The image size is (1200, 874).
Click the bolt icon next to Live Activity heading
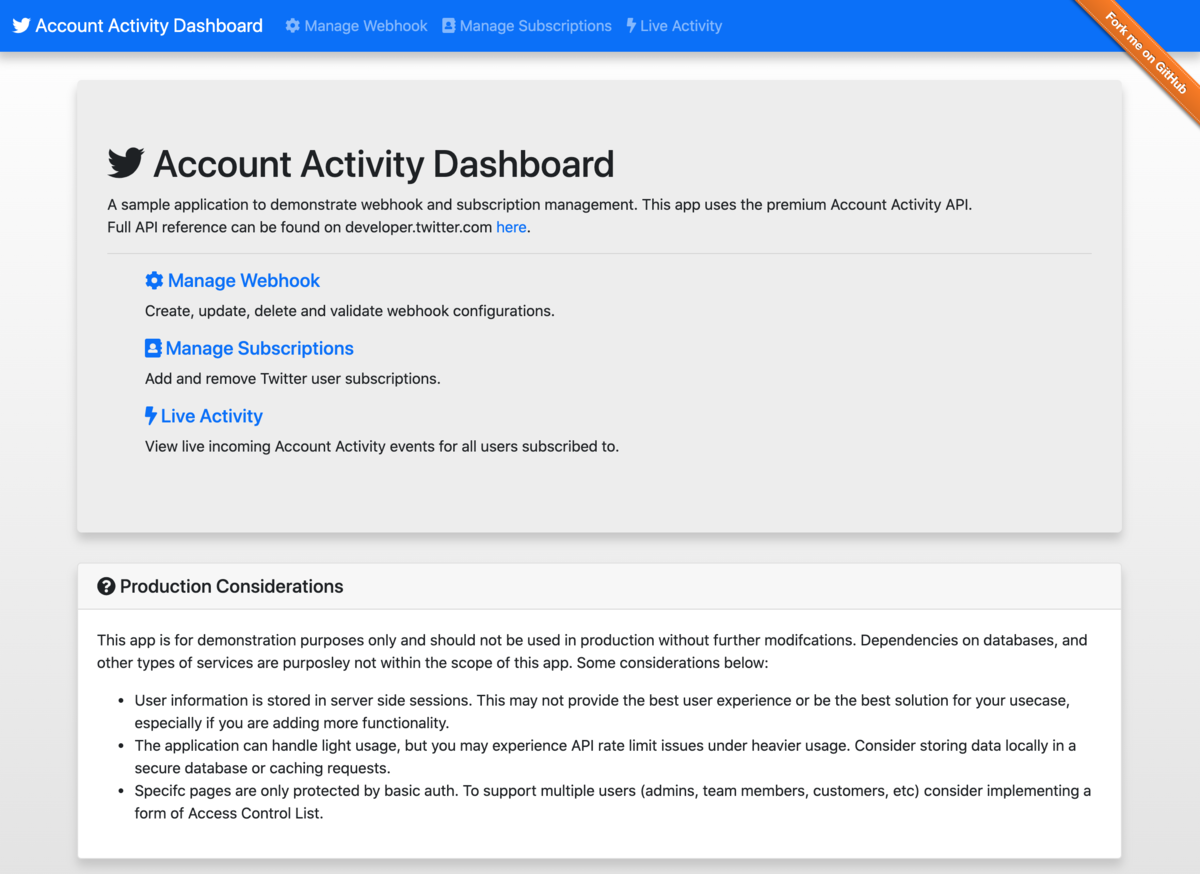click(x=151, y=416)
